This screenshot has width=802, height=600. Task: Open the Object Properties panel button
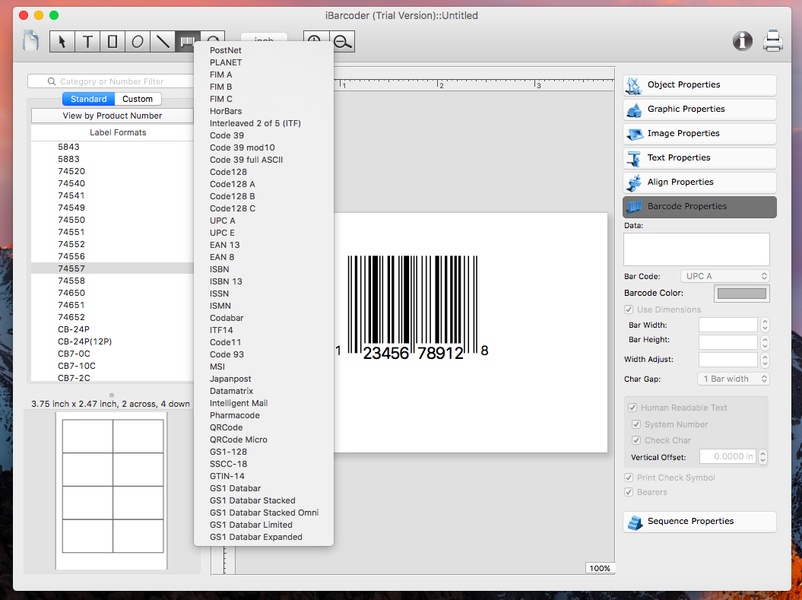pyautogui.click(x=699, y=85)
